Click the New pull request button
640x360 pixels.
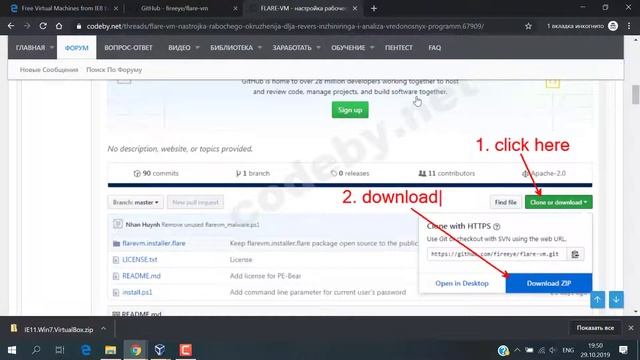tap(195, 202)
